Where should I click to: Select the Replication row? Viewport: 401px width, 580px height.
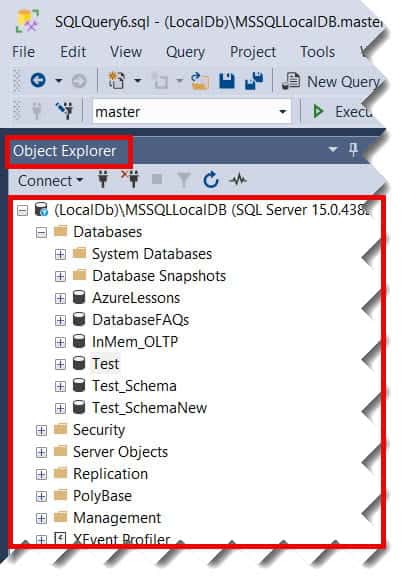click(110, 474)
